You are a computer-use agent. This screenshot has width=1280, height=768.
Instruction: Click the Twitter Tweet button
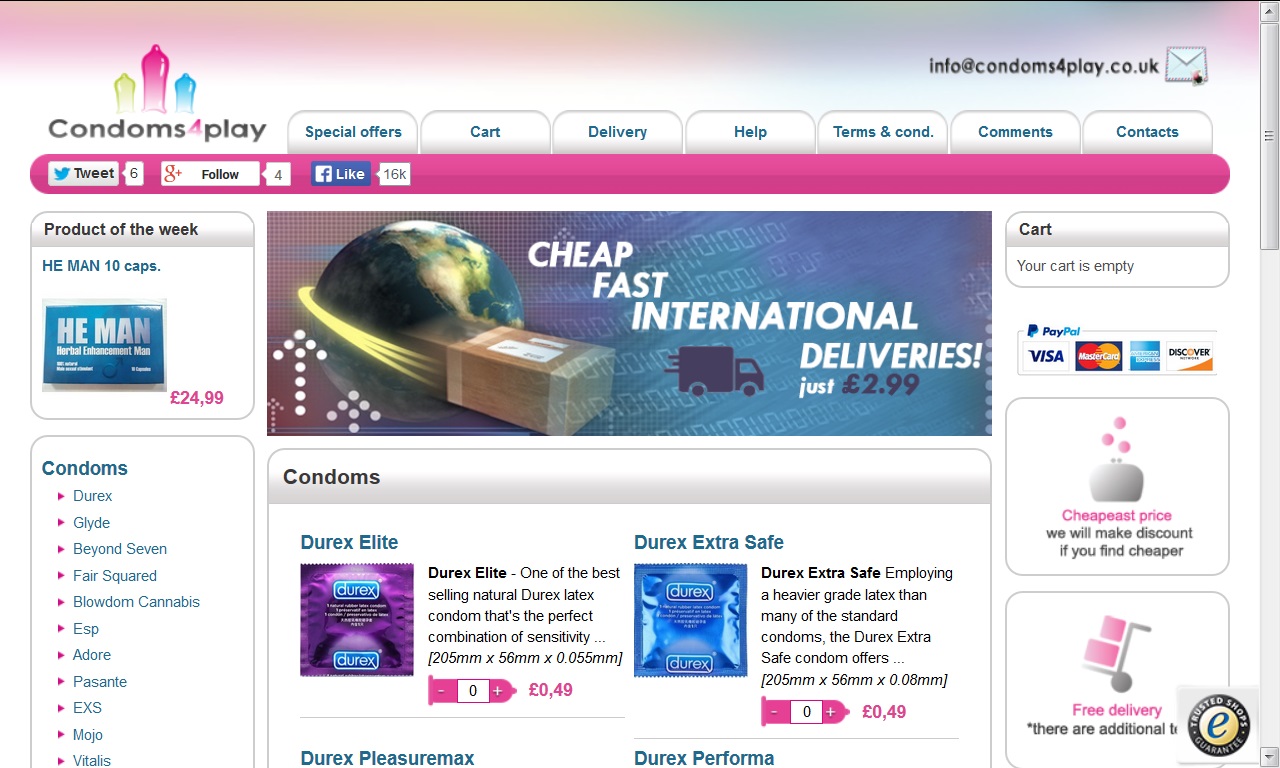tap(83, 174)
